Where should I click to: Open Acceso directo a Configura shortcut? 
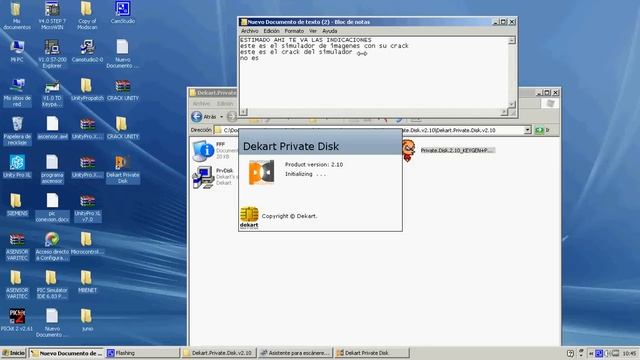coord(52,247)
